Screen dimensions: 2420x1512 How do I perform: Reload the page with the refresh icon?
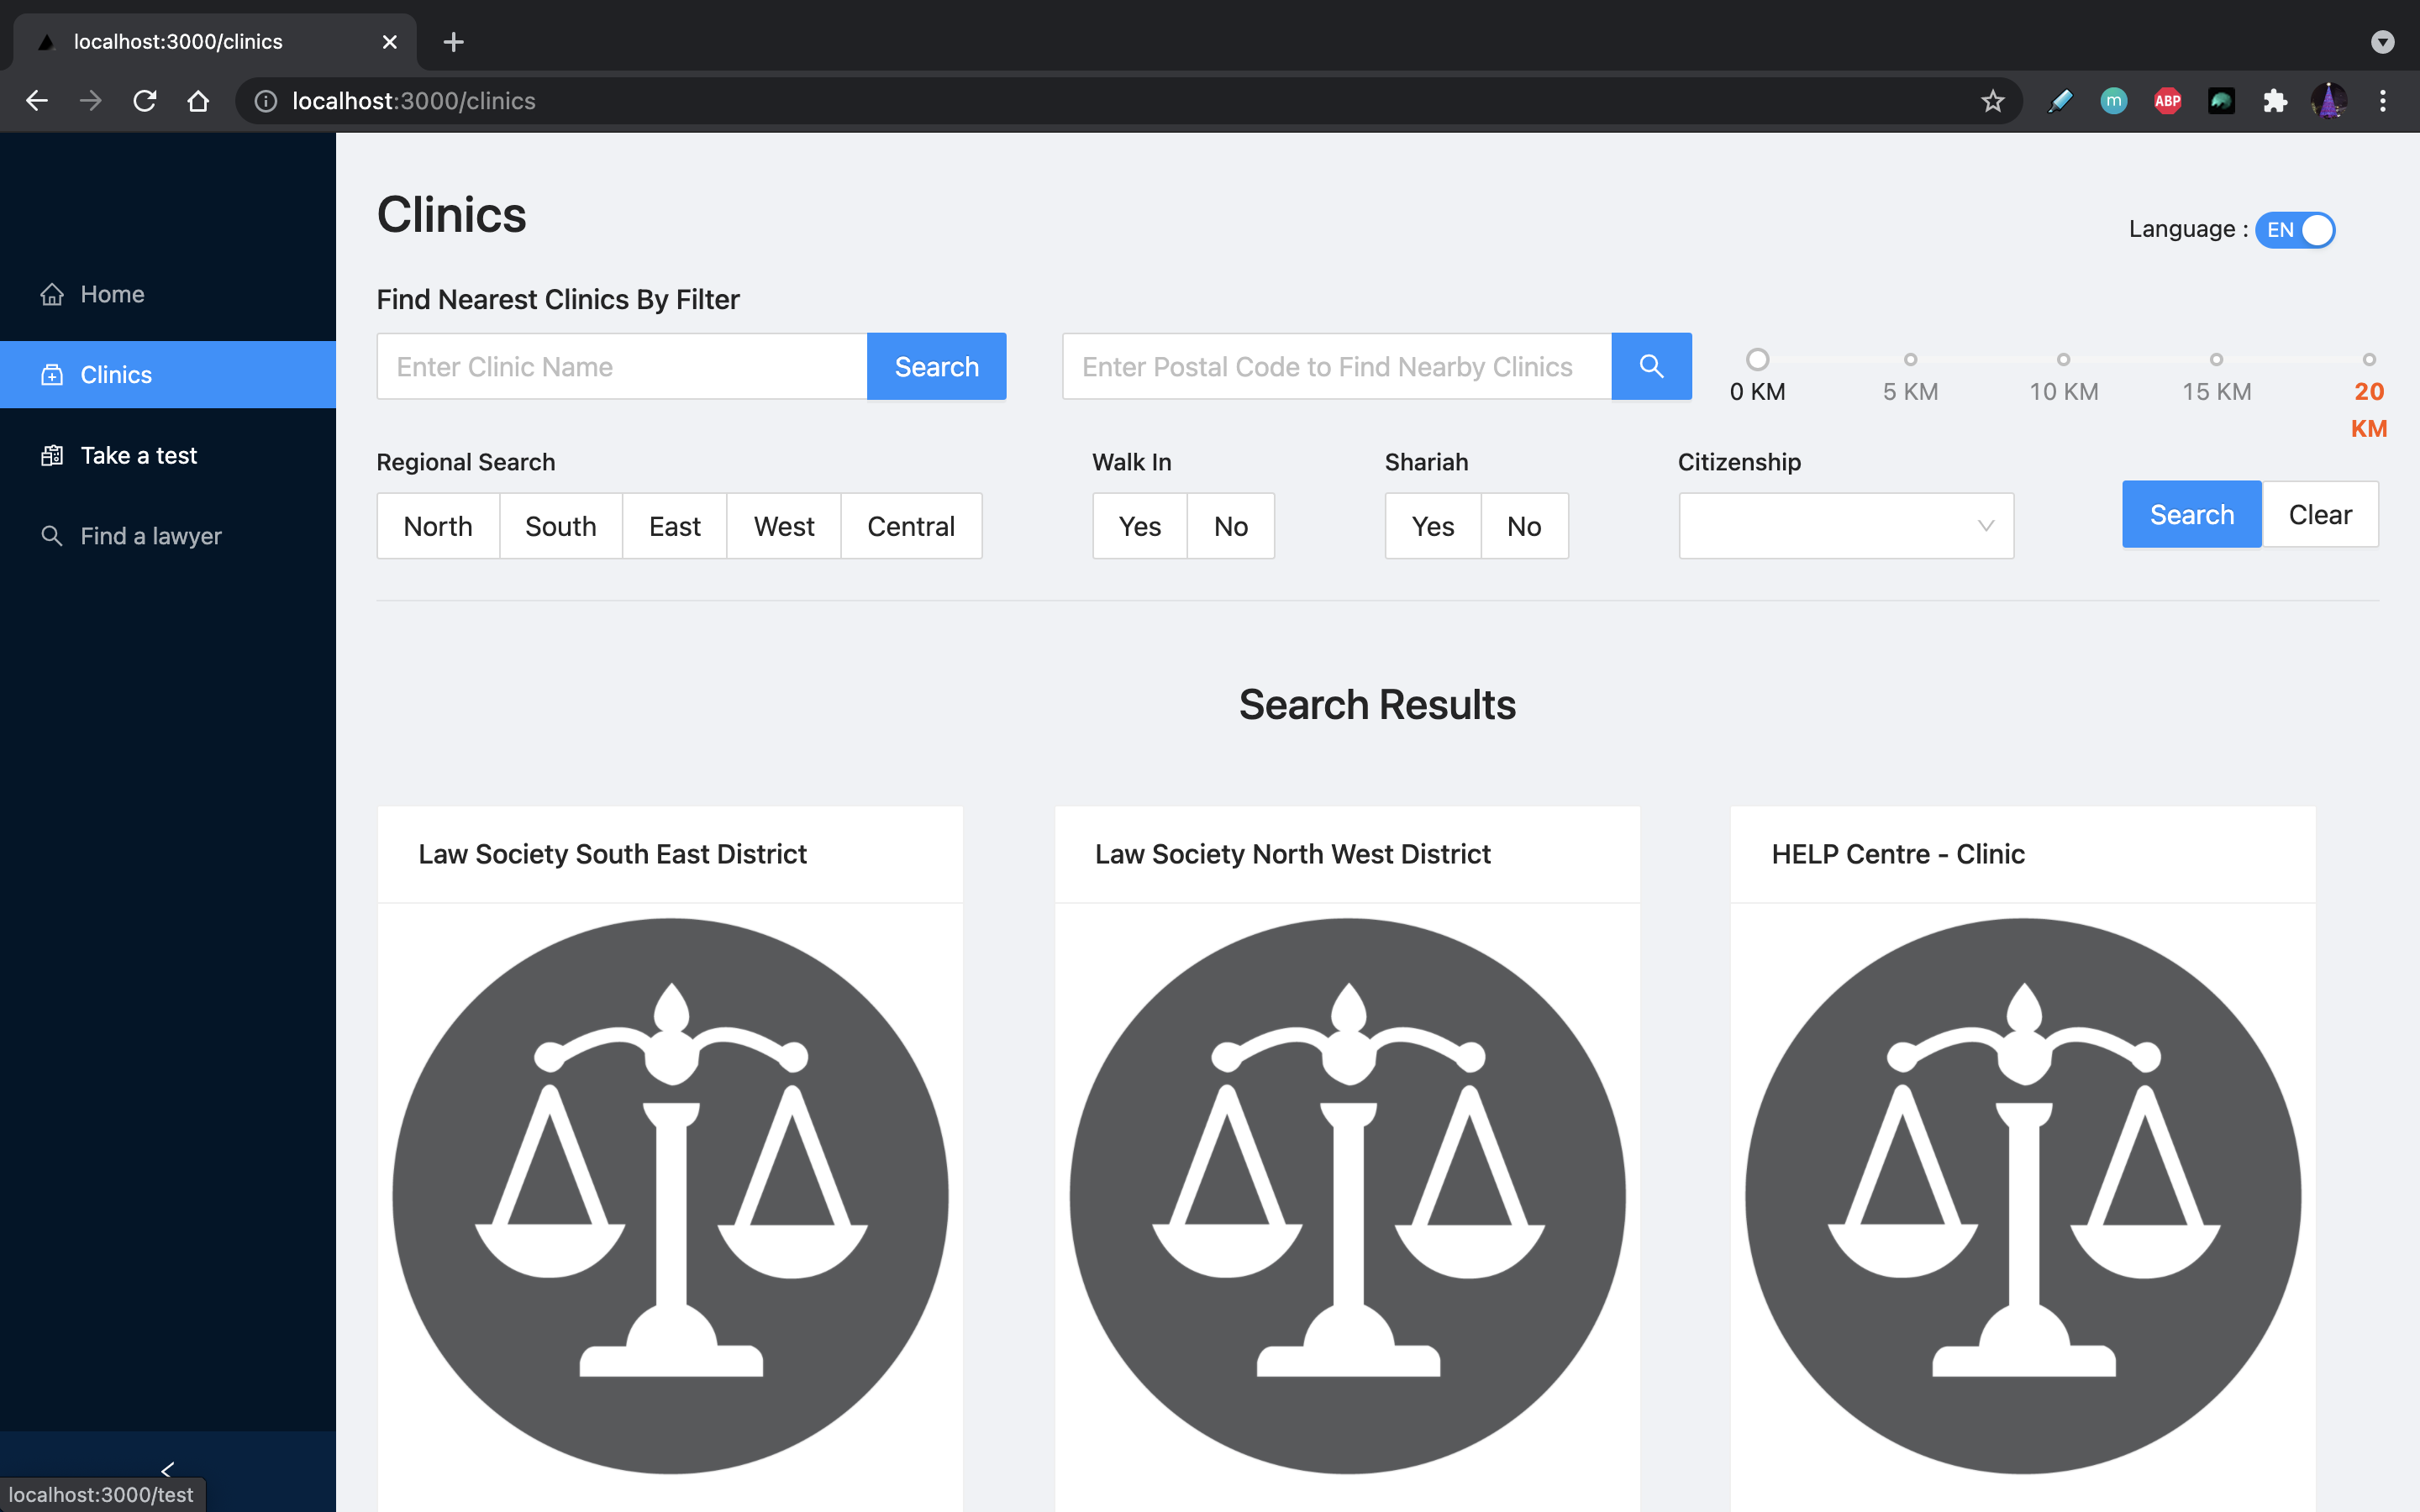pyautogui.click(x=145, y=101)
